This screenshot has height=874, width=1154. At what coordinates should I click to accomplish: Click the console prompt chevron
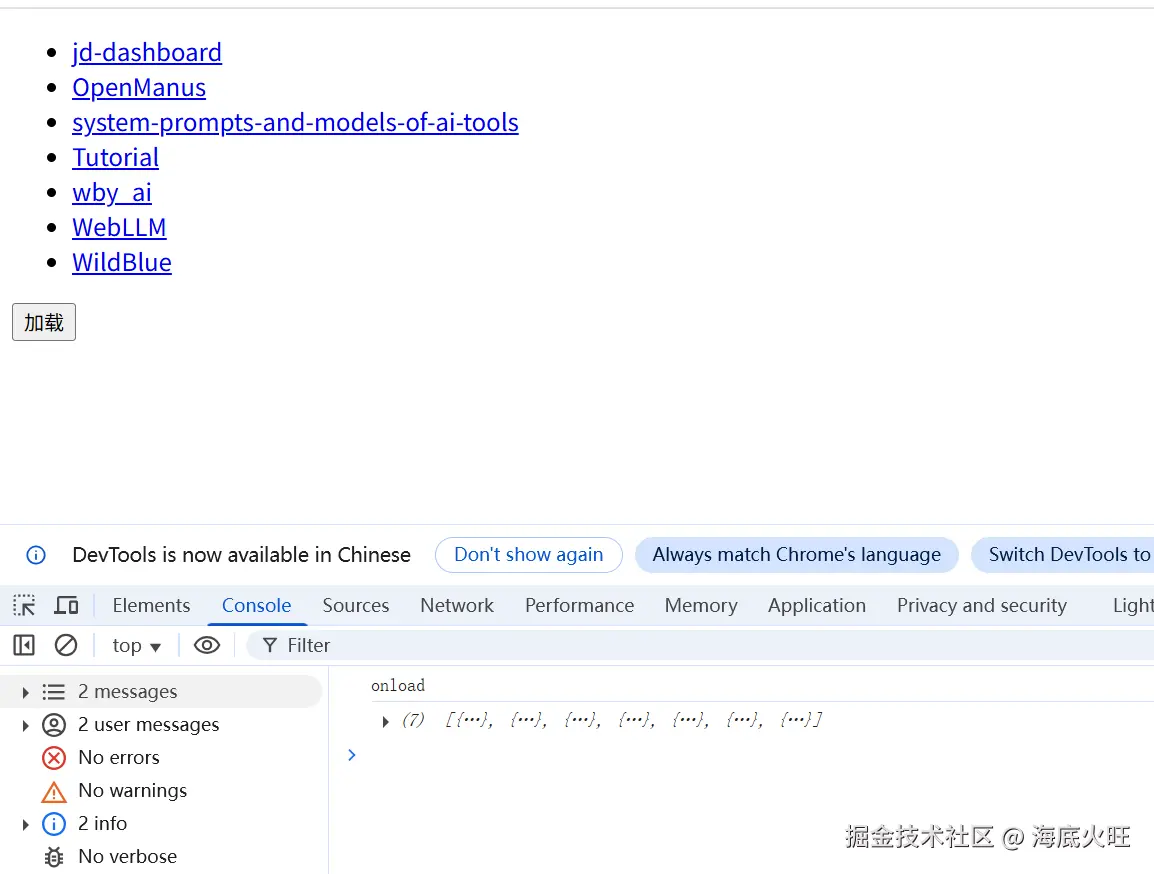[x=352, y=755]
